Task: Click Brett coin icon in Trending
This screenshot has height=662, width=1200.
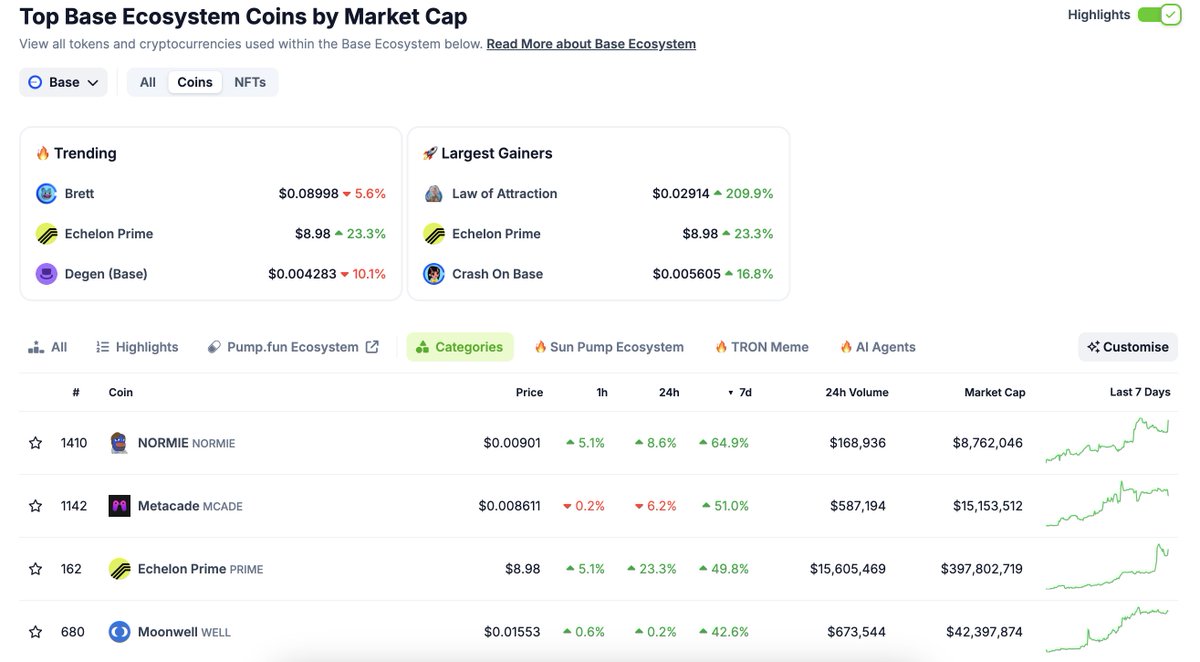Action: click(46, 193)
